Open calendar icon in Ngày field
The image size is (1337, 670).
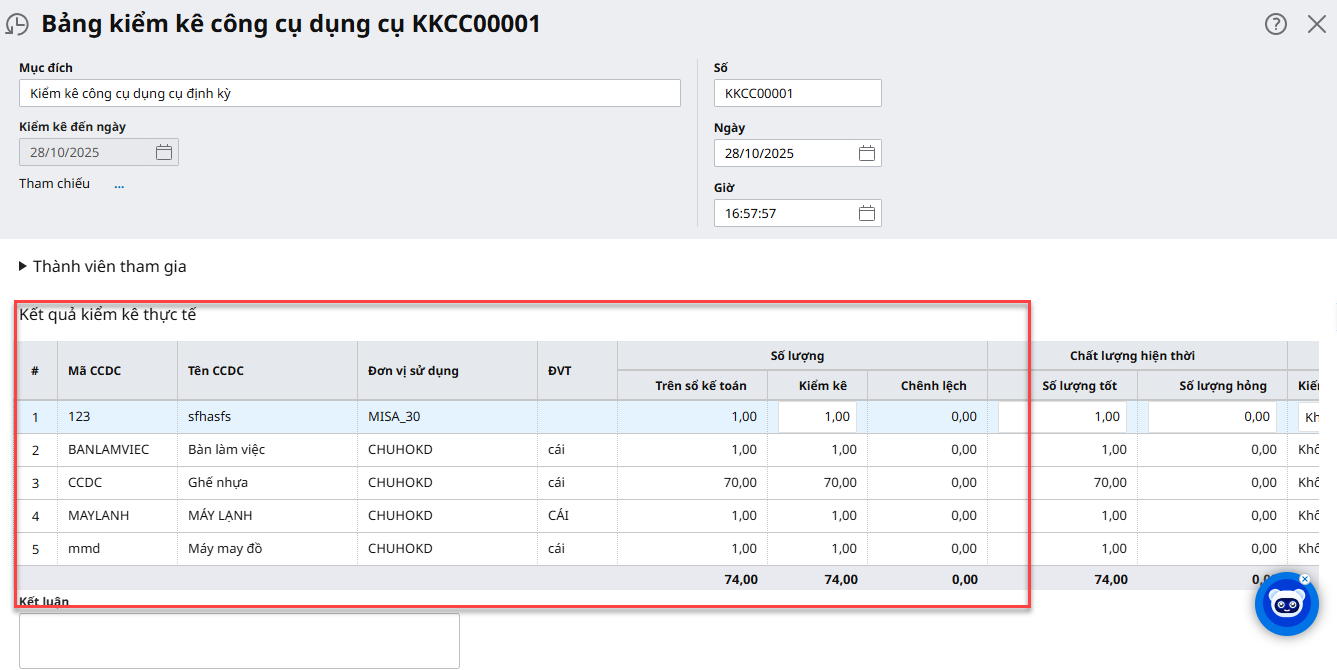click(867, 153)
